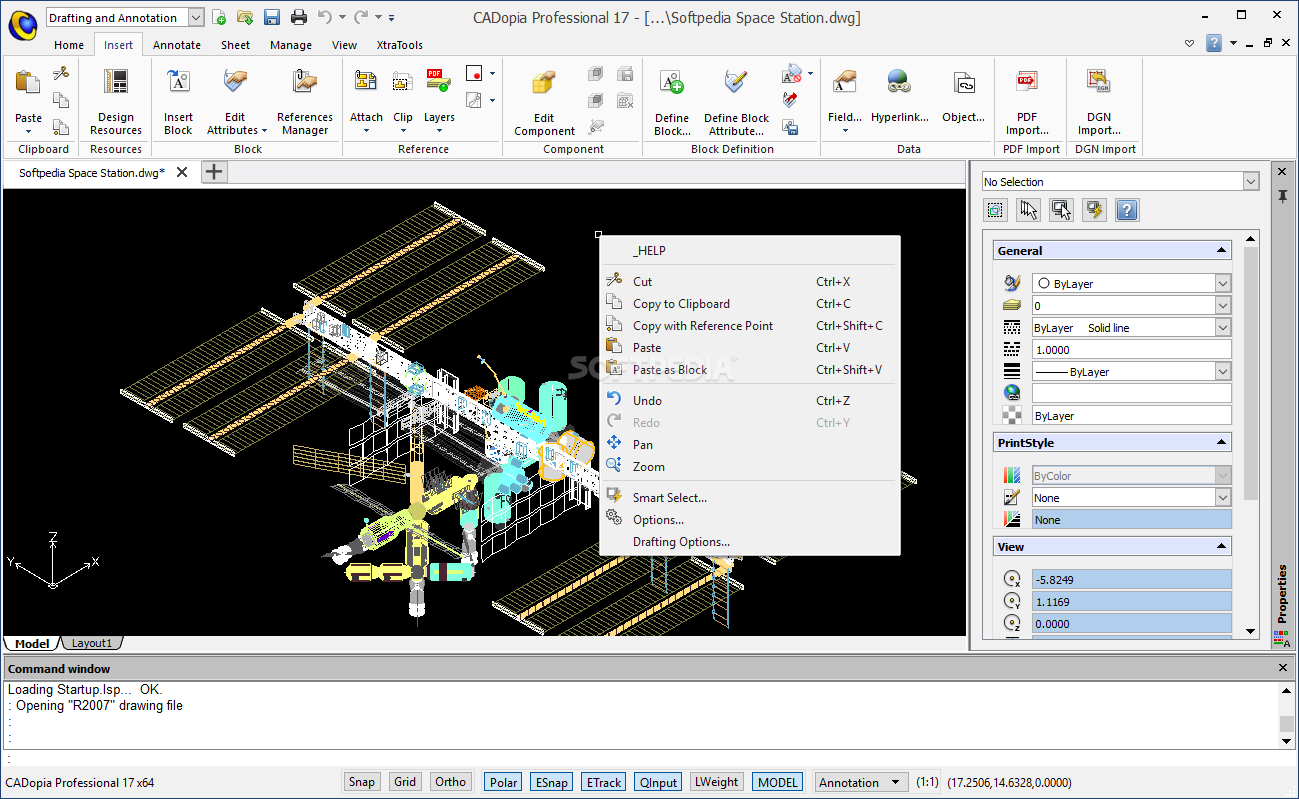
Task: Open the ByLayer Solid line linetype dropdown
Action: (x=1223, y=327)
